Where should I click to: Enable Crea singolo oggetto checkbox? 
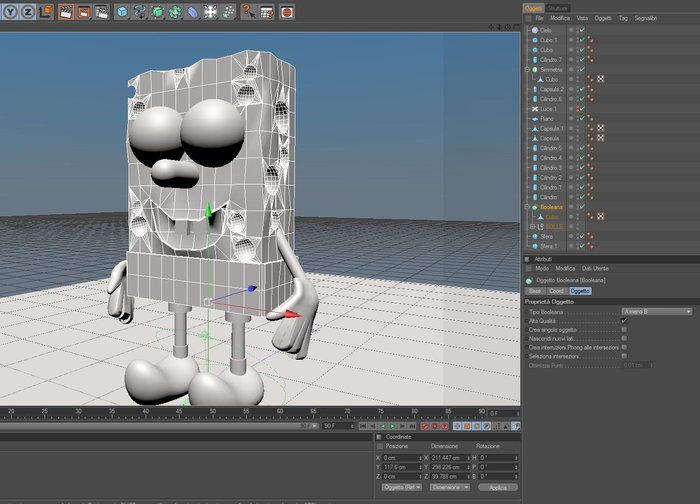point(624,329)
